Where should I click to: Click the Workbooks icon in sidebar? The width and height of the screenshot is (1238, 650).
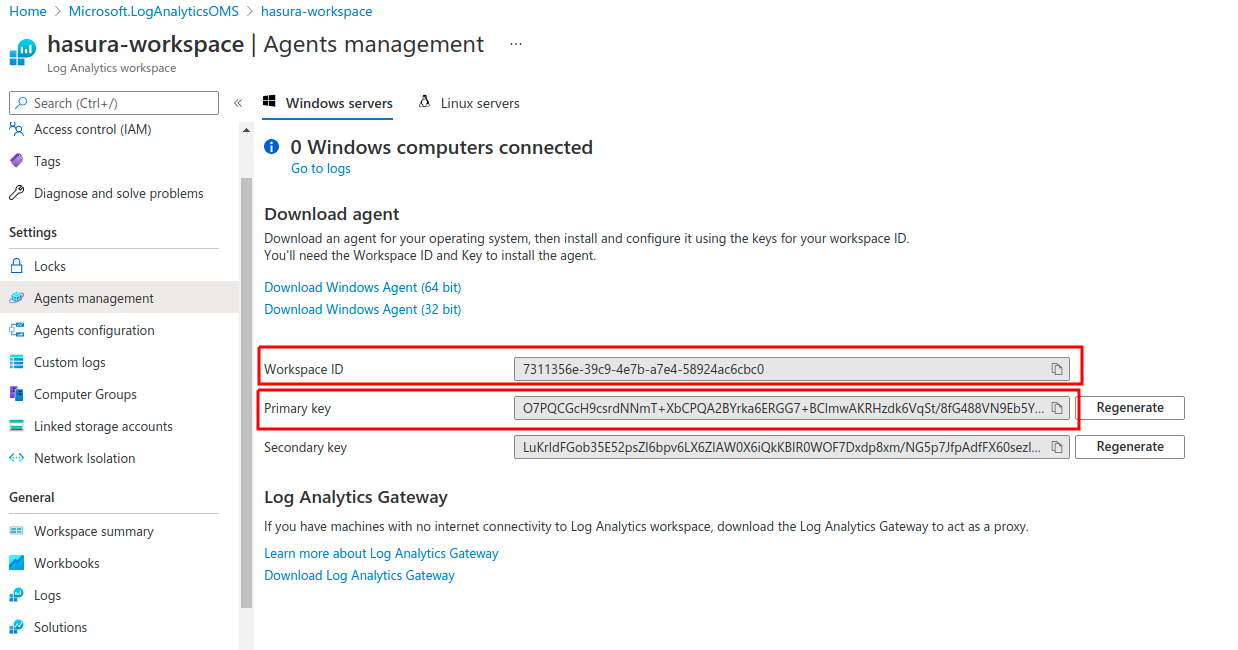pyautogui.click(x=16, y=563)
